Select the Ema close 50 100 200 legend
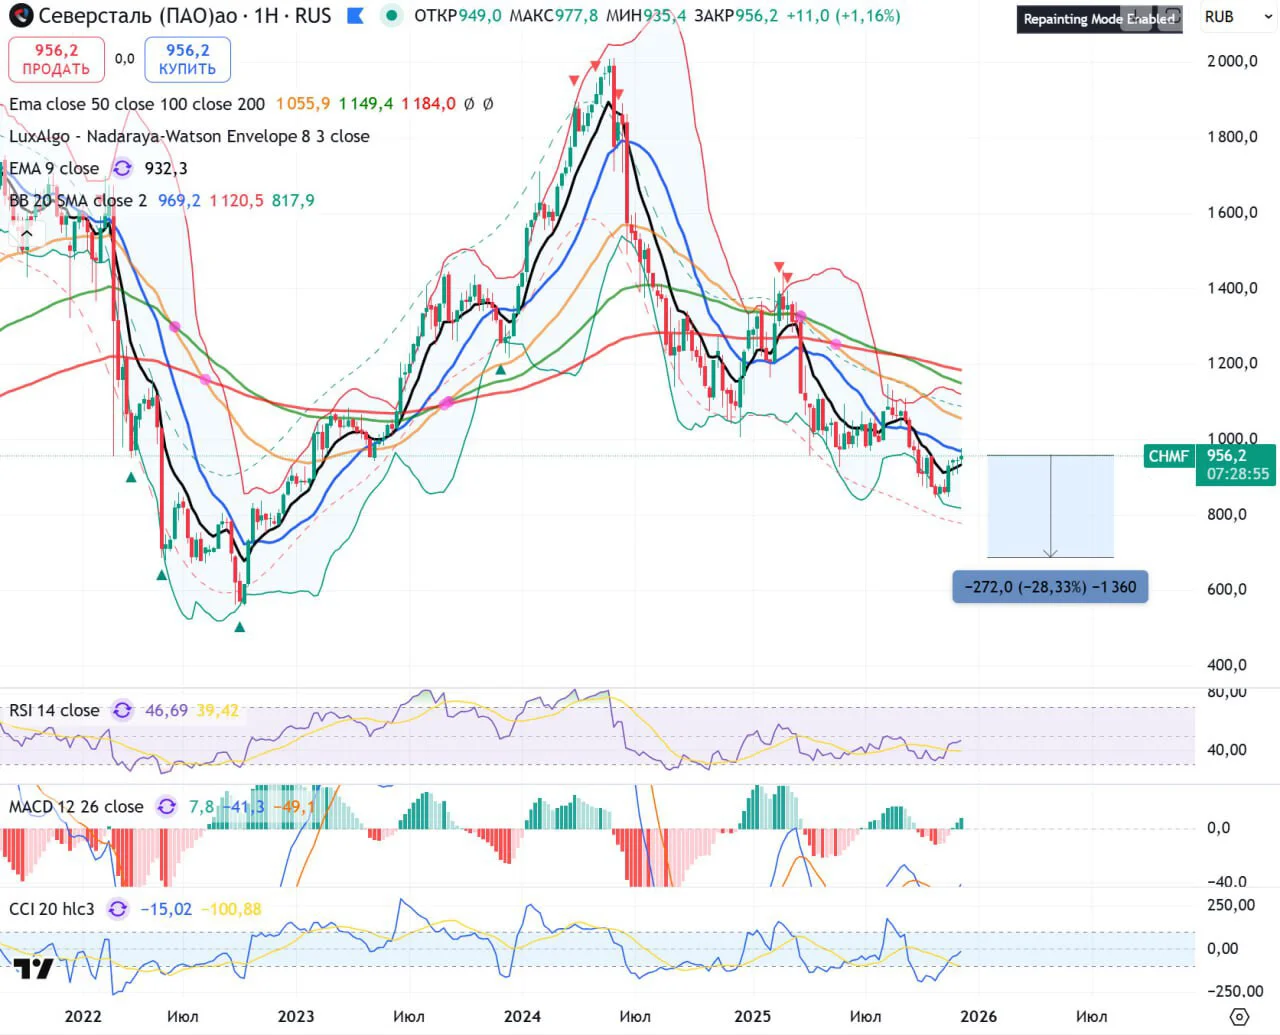 pos(137,104)
